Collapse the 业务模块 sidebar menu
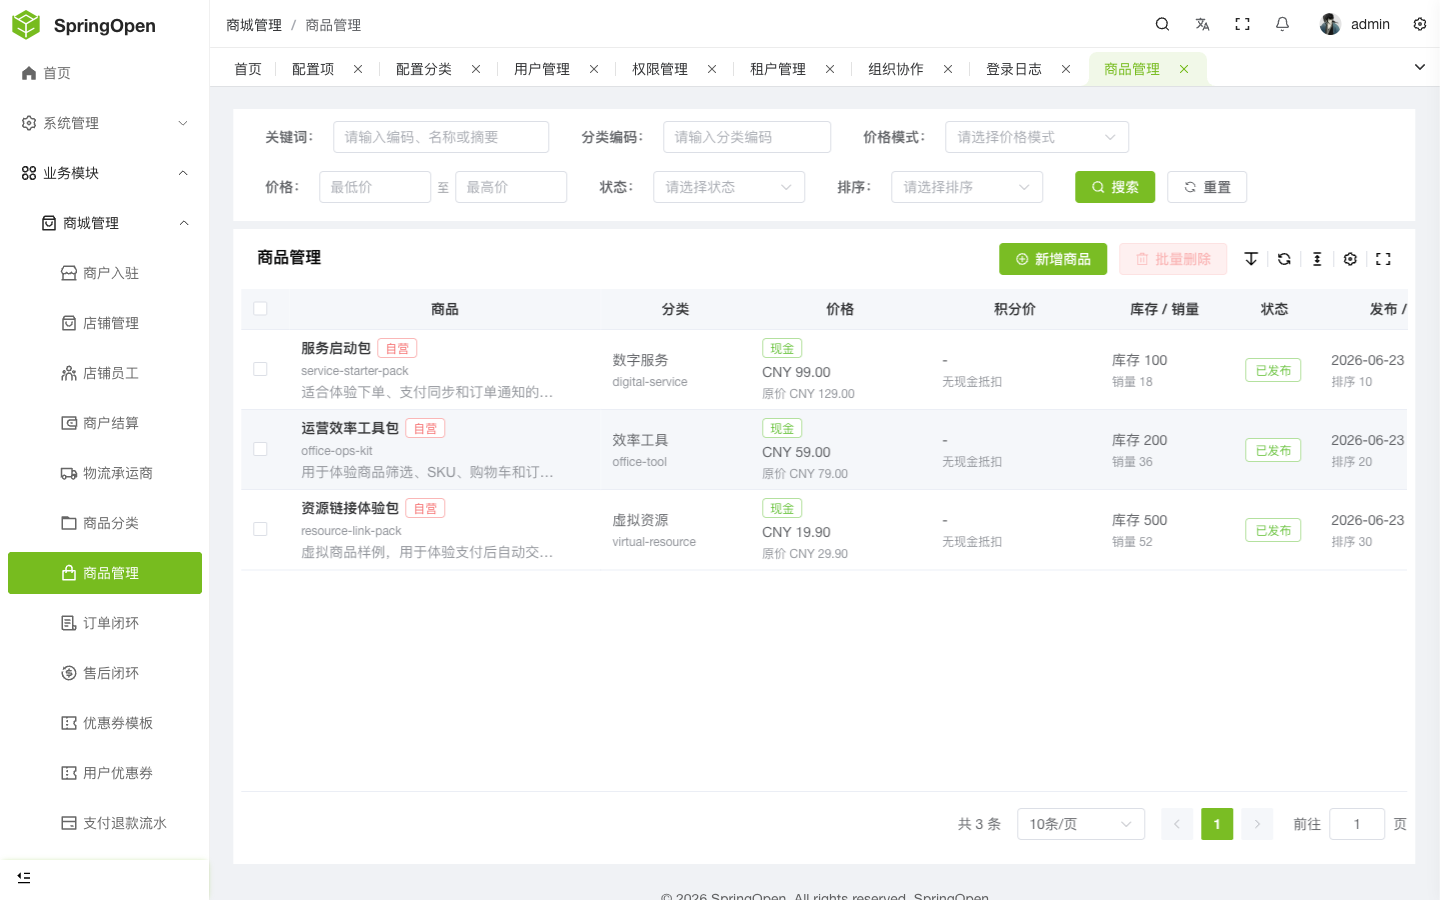The image size is (1440, 900). tap(105, 173)
